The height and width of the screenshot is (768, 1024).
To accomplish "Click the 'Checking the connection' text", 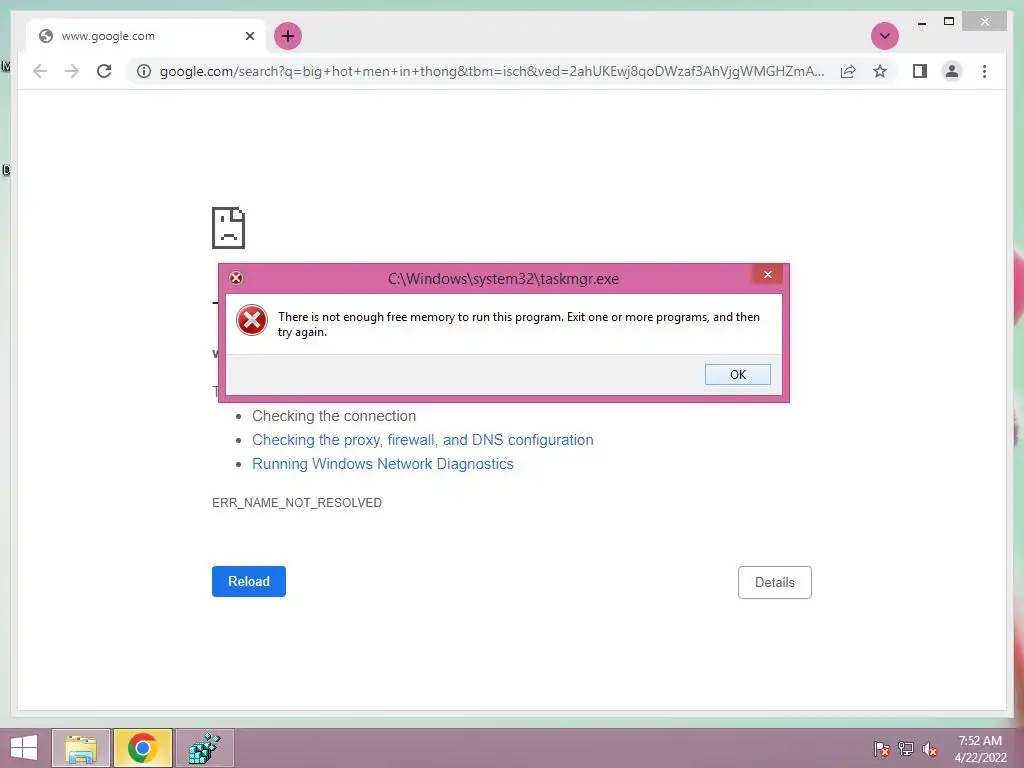I will click(334, 416).
